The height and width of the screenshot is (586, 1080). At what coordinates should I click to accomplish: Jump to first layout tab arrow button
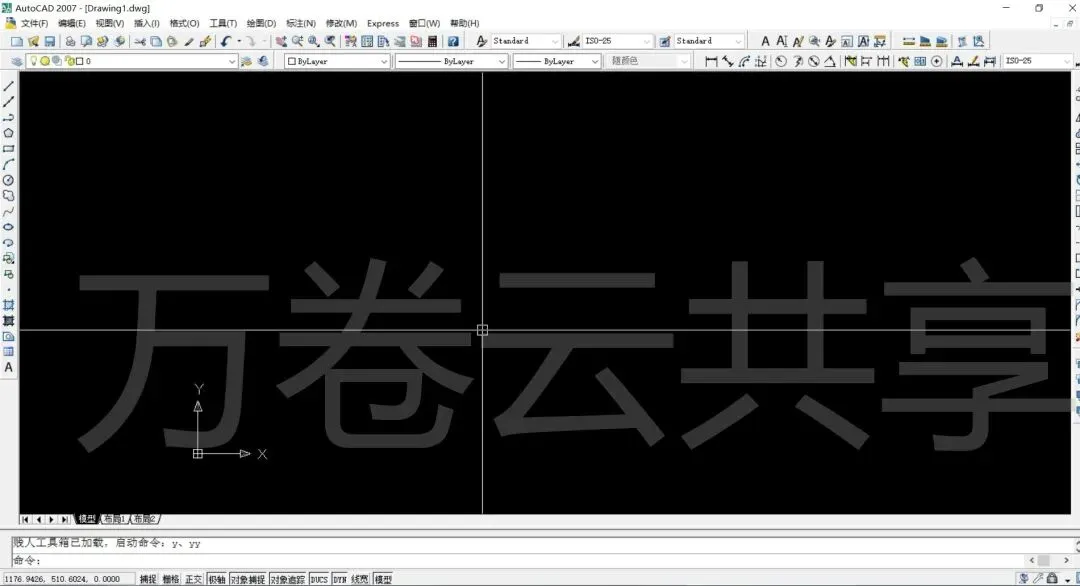(25, 519)
